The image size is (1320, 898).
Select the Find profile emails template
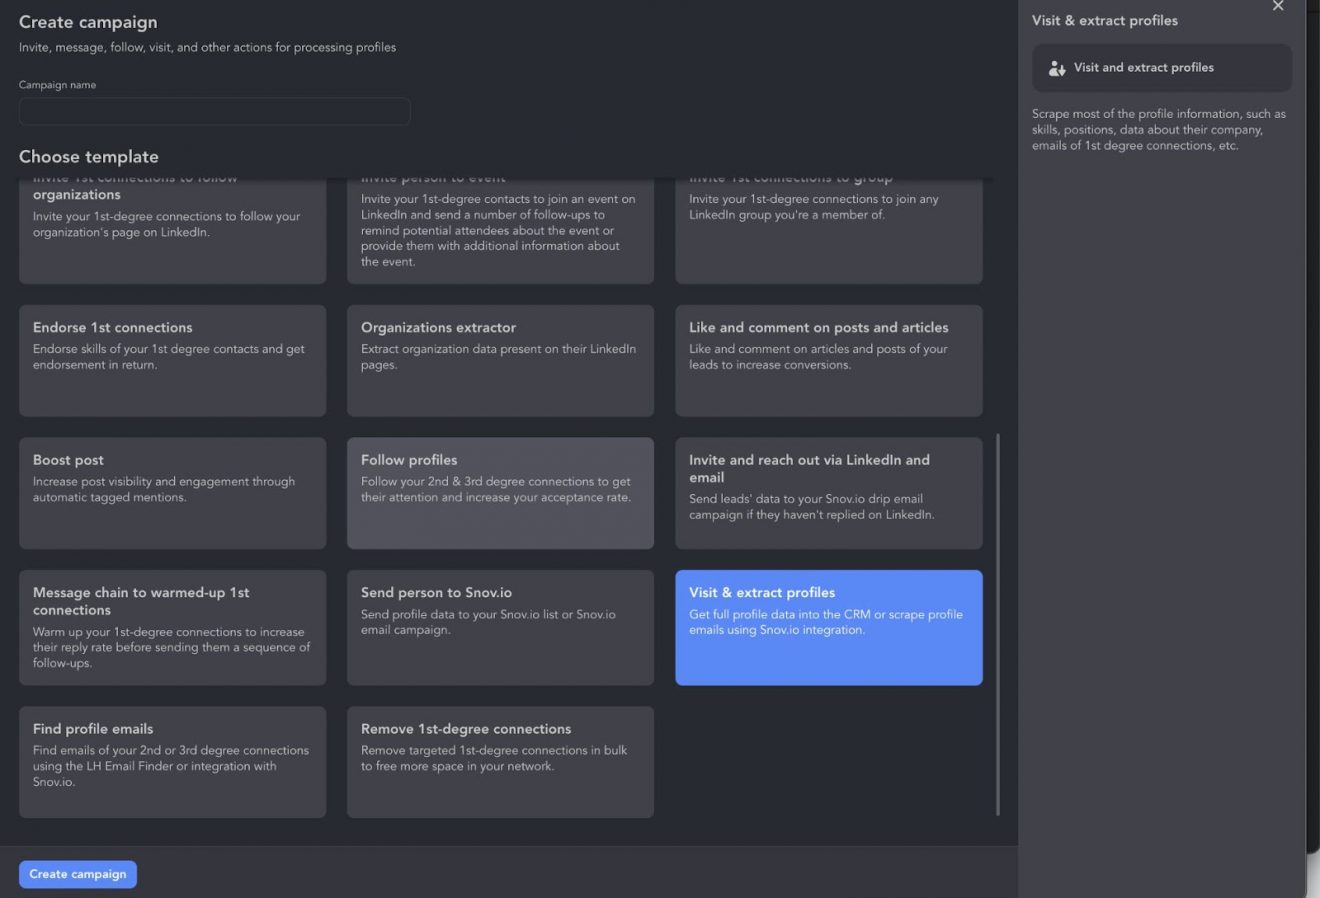(172, 762)
